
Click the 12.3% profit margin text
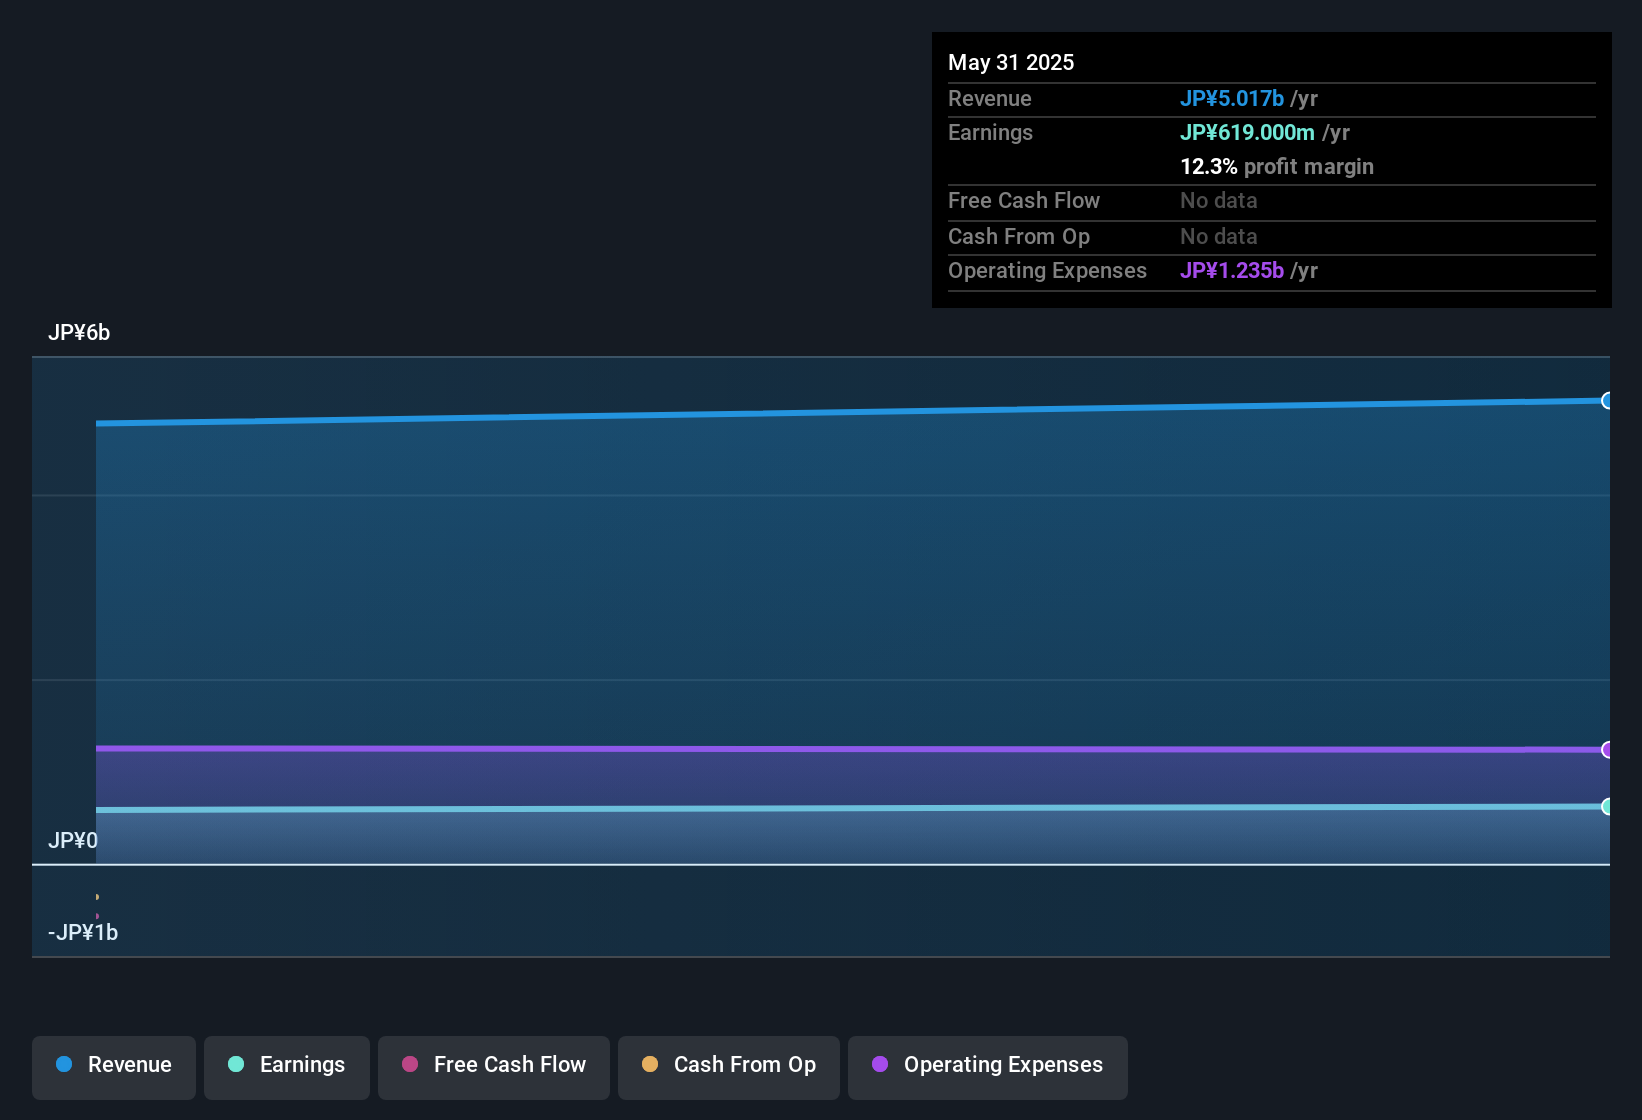[x=1277, y=166]
